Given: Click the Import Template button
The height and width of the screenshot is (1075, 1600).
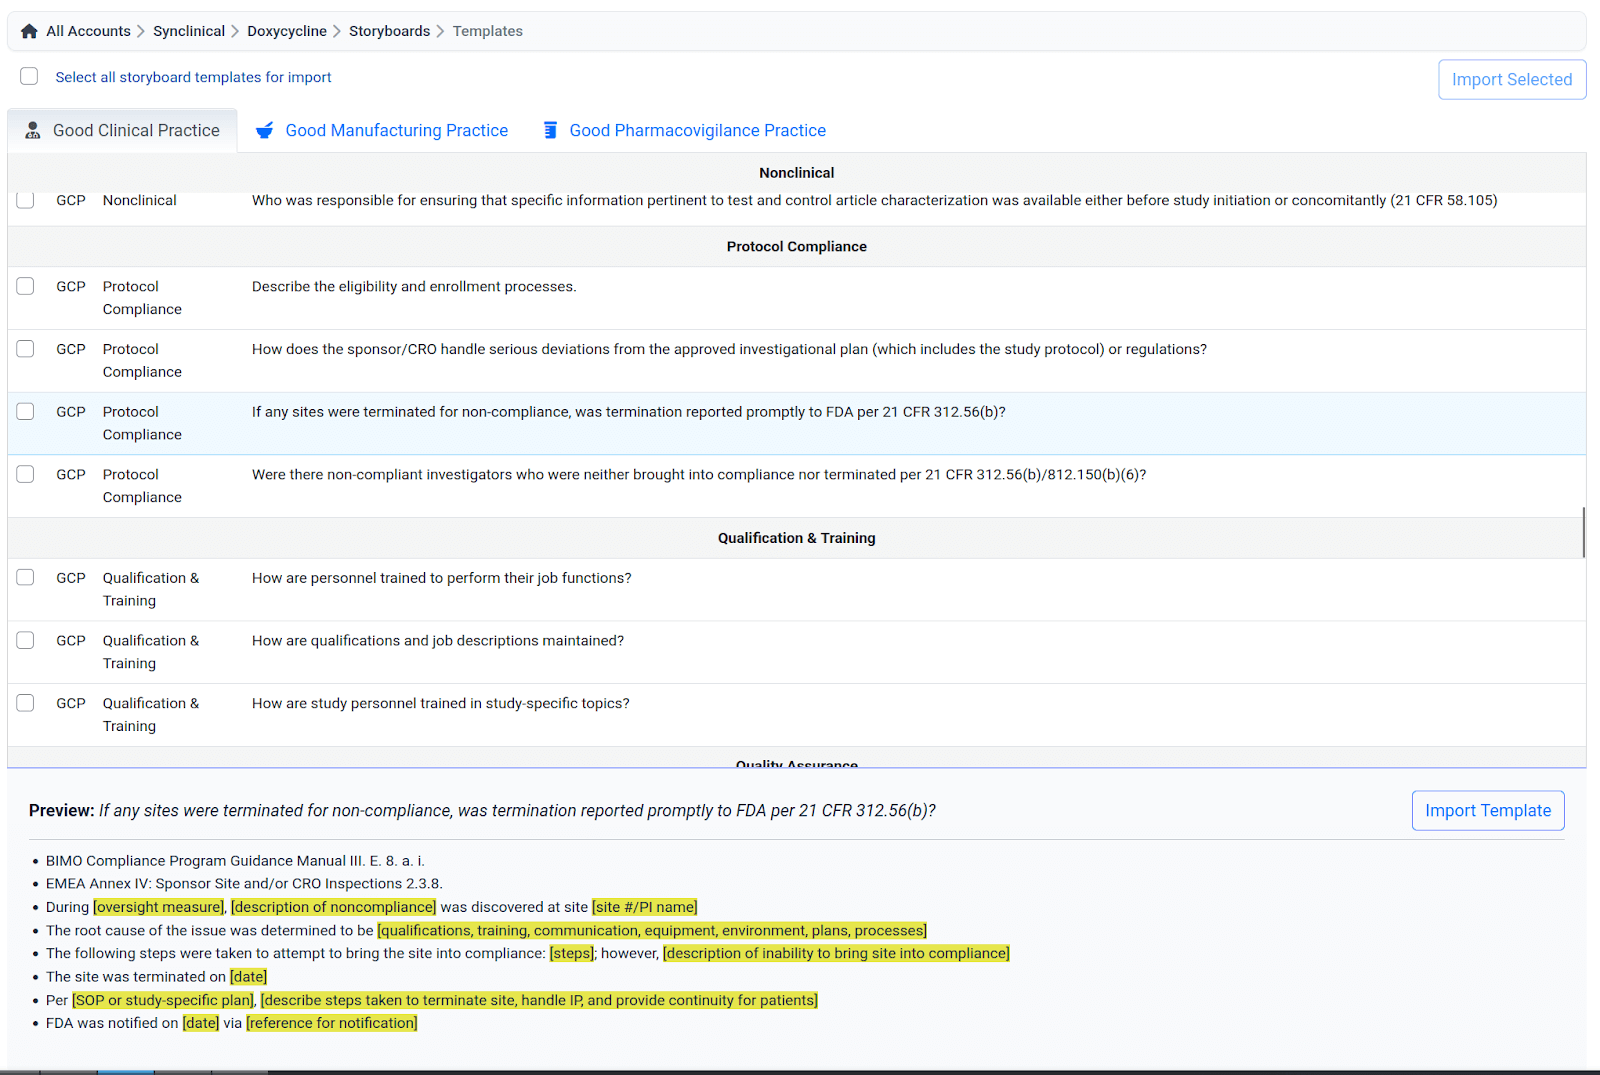Looking at the screenshot, I should 1487,811.
